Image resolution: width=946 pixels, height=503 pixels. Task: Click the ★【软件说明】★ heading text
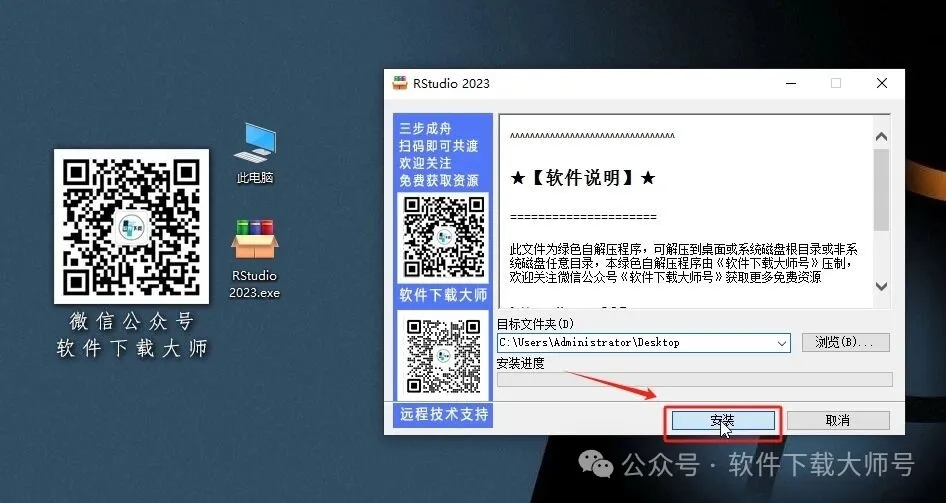pyautogui.click(x=583, y=178)
